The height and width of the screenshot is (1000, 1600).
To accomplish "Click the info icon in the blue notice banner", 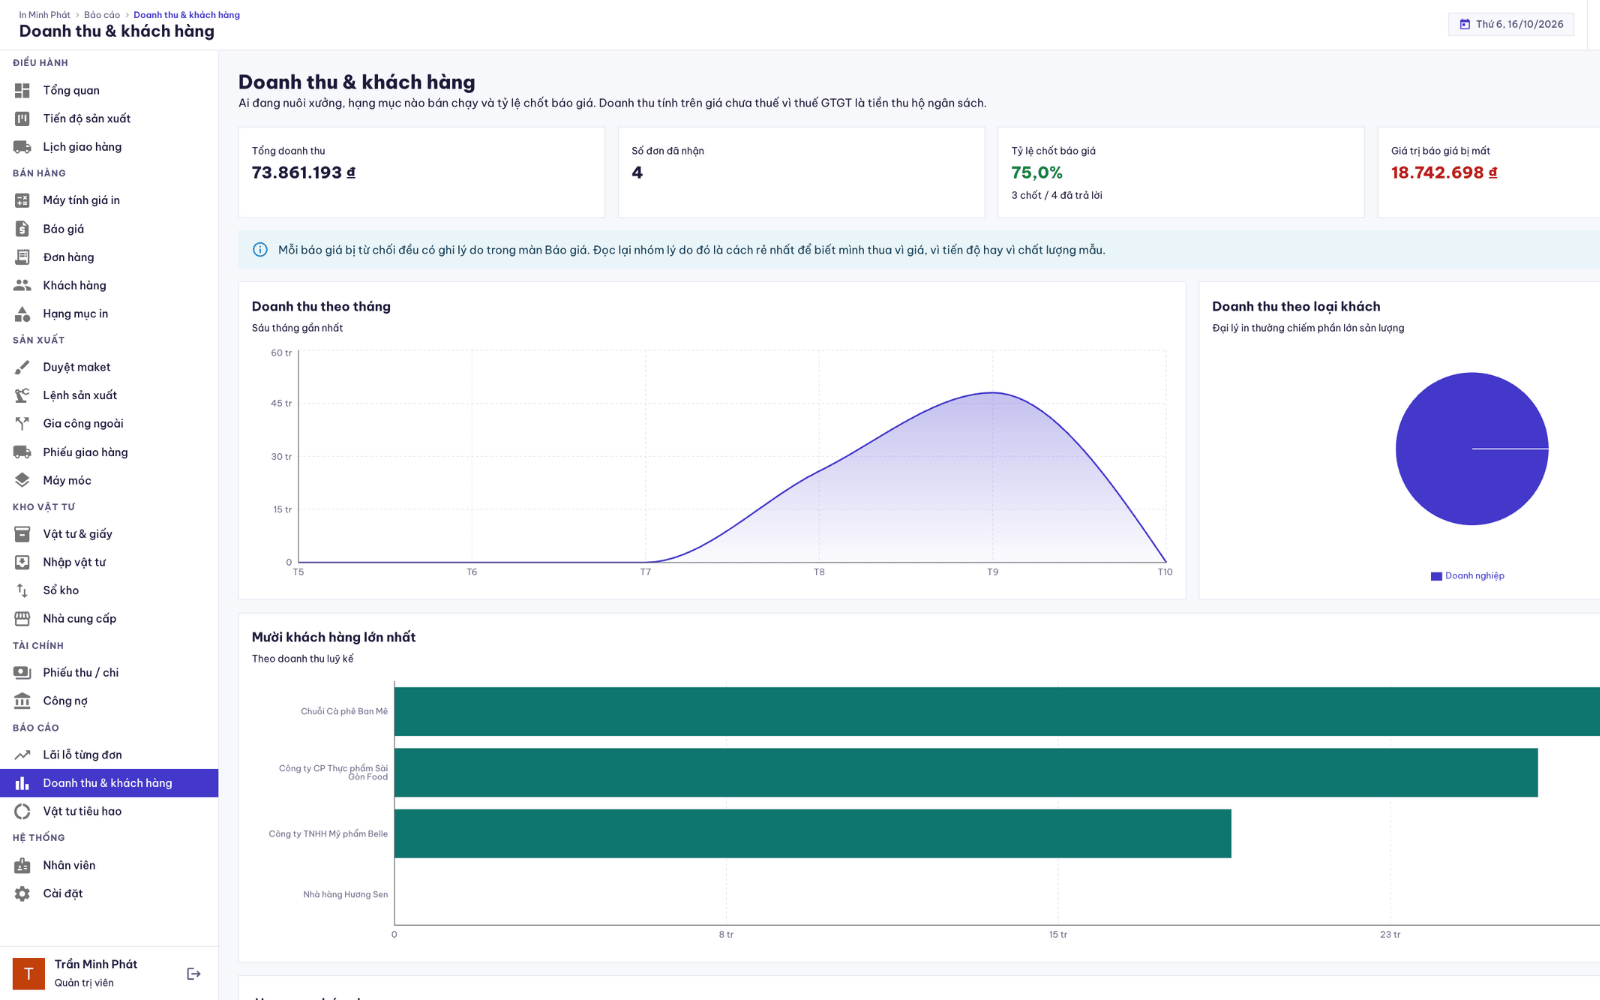I will [260, 250].
